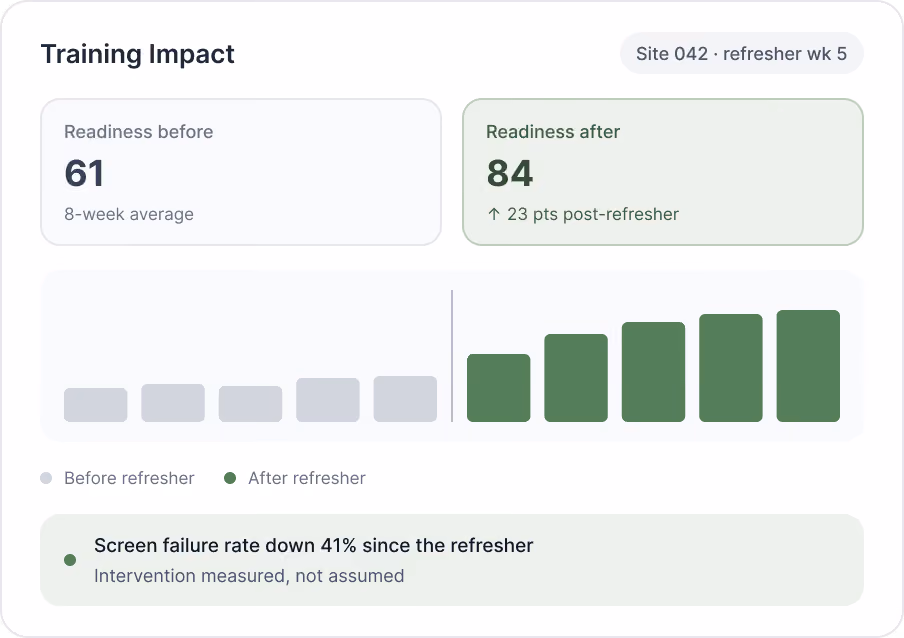Select the fourth green bar in the chart

(x=731, y=368)
